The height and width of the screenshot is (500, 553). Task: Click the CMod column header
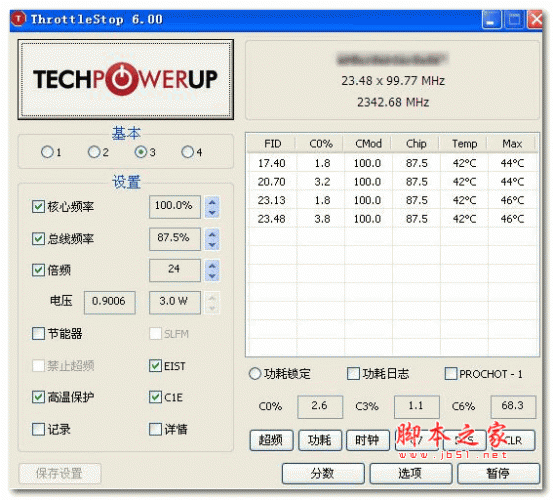pyautogui.click(x=368, y=144)
